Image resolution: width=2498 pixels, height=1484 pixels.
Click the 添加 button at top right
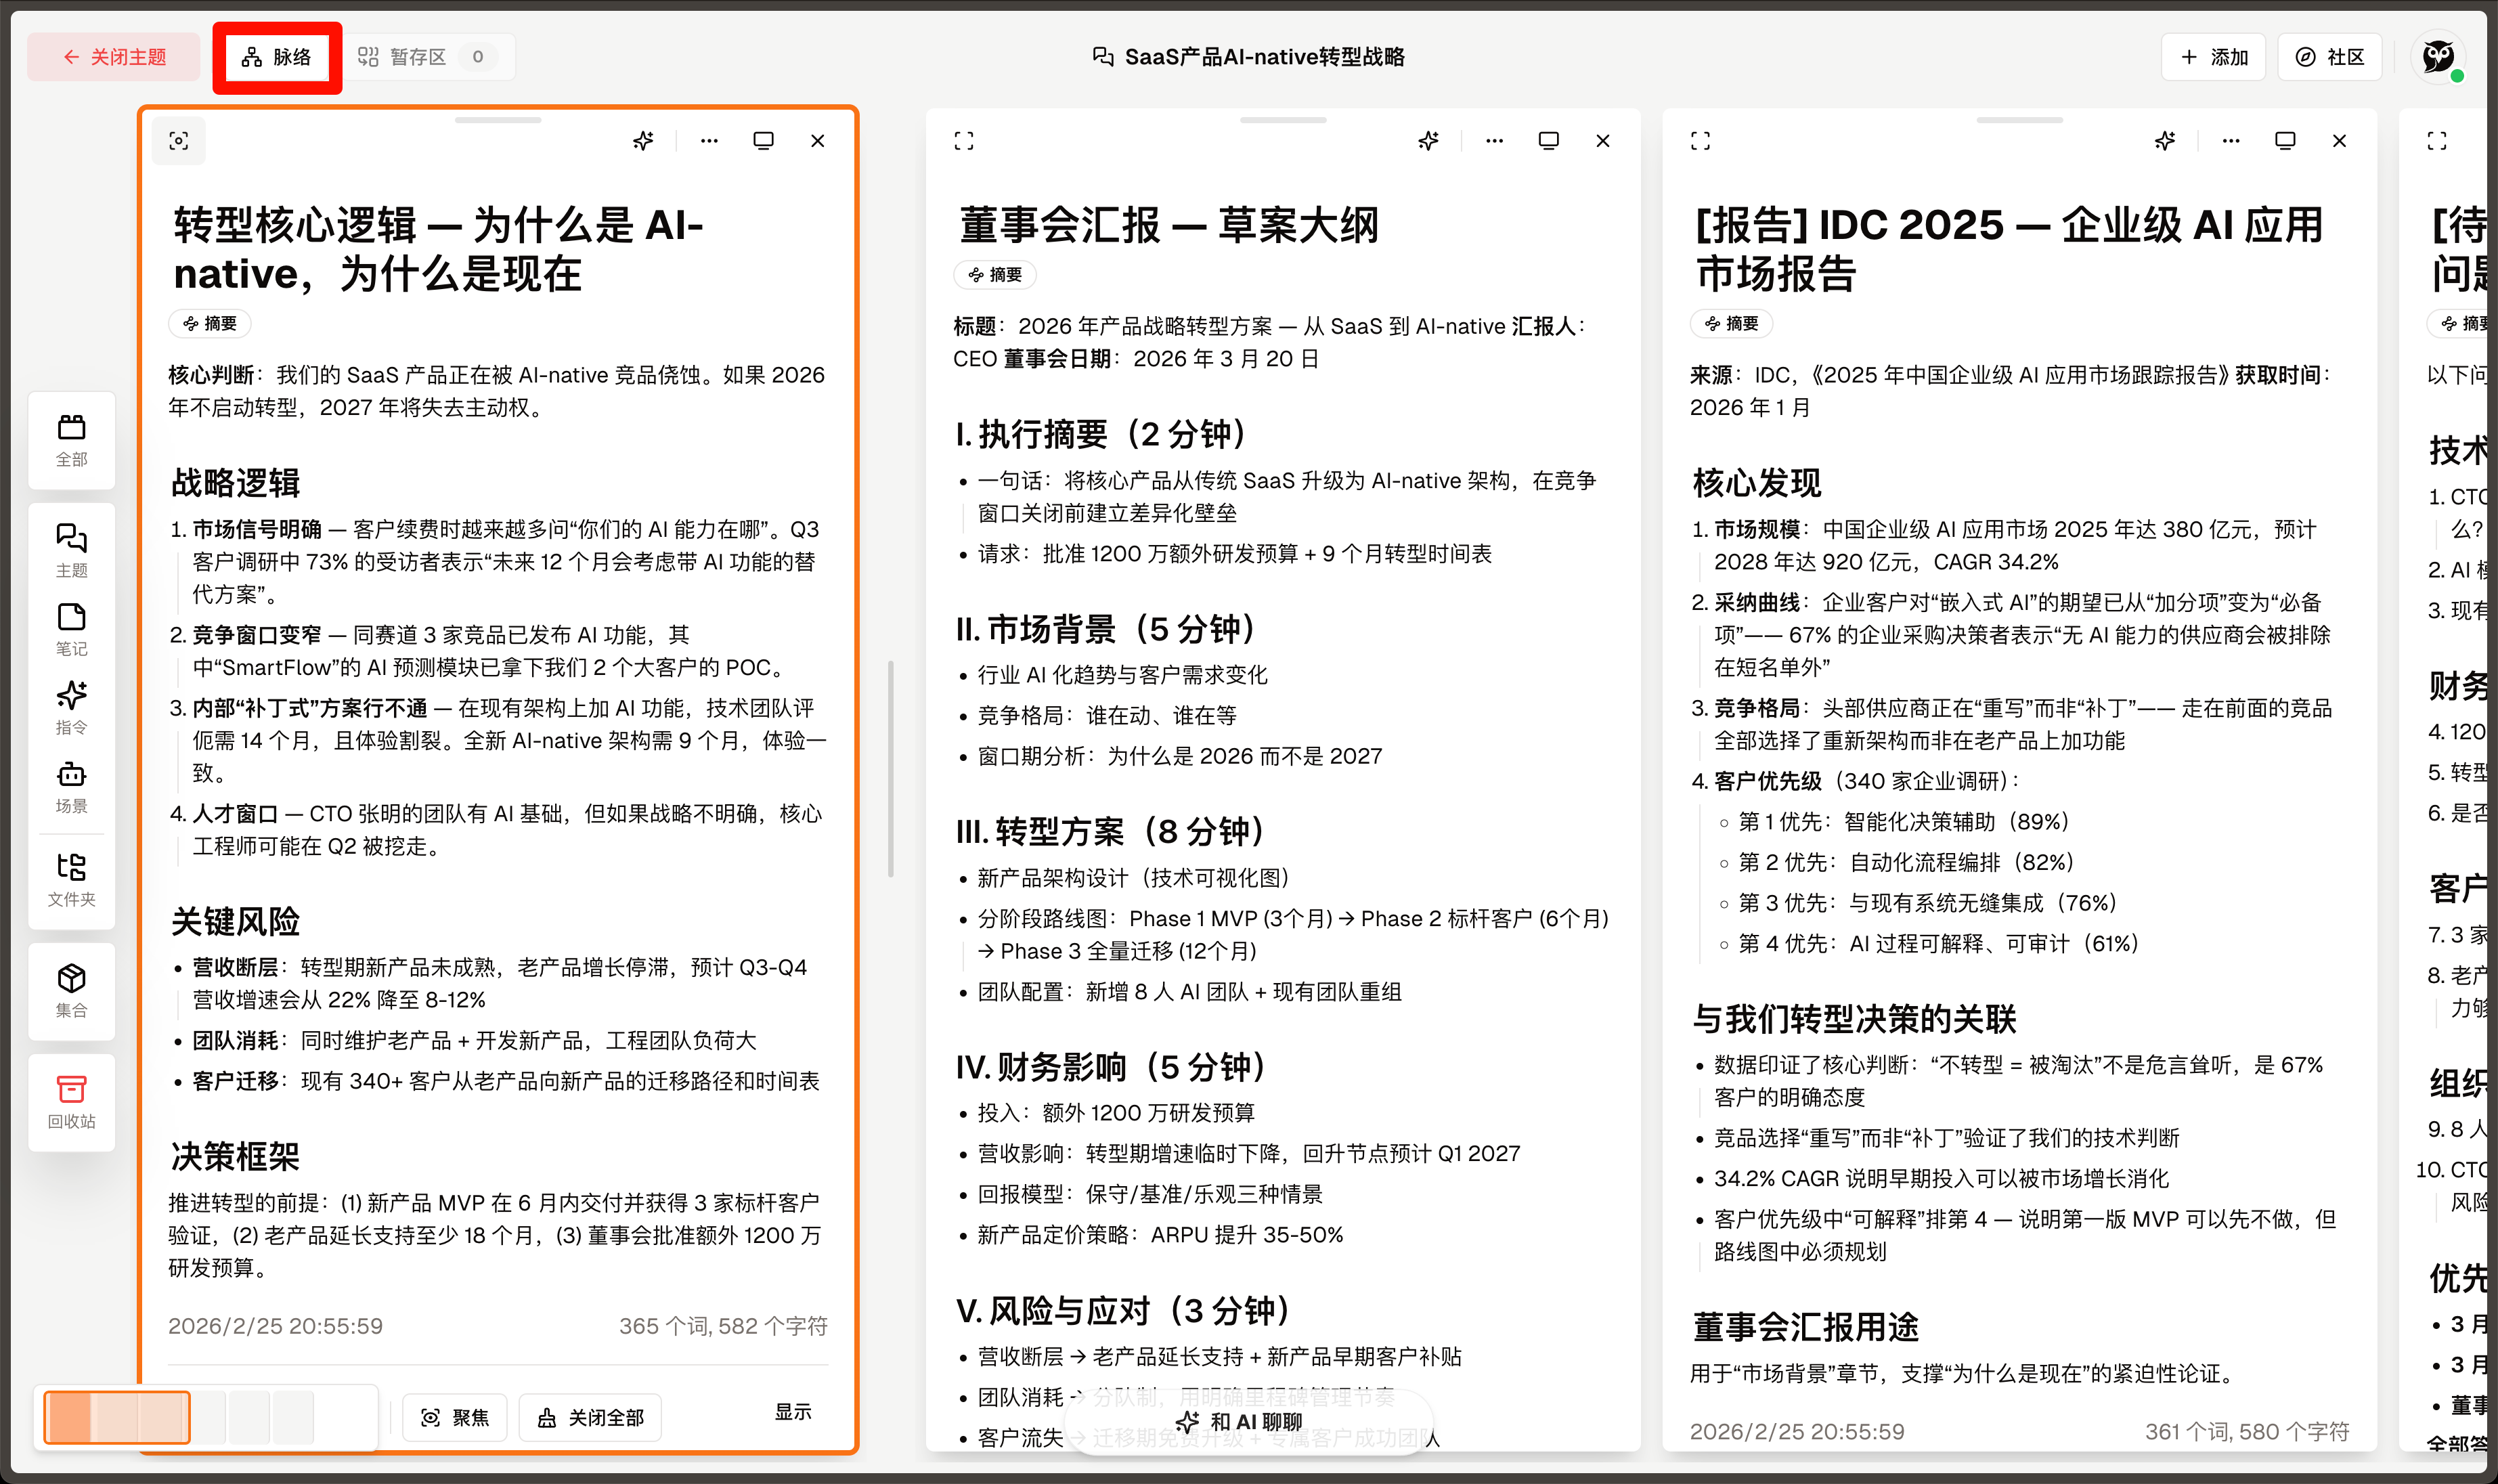(x=2214, y=57)
